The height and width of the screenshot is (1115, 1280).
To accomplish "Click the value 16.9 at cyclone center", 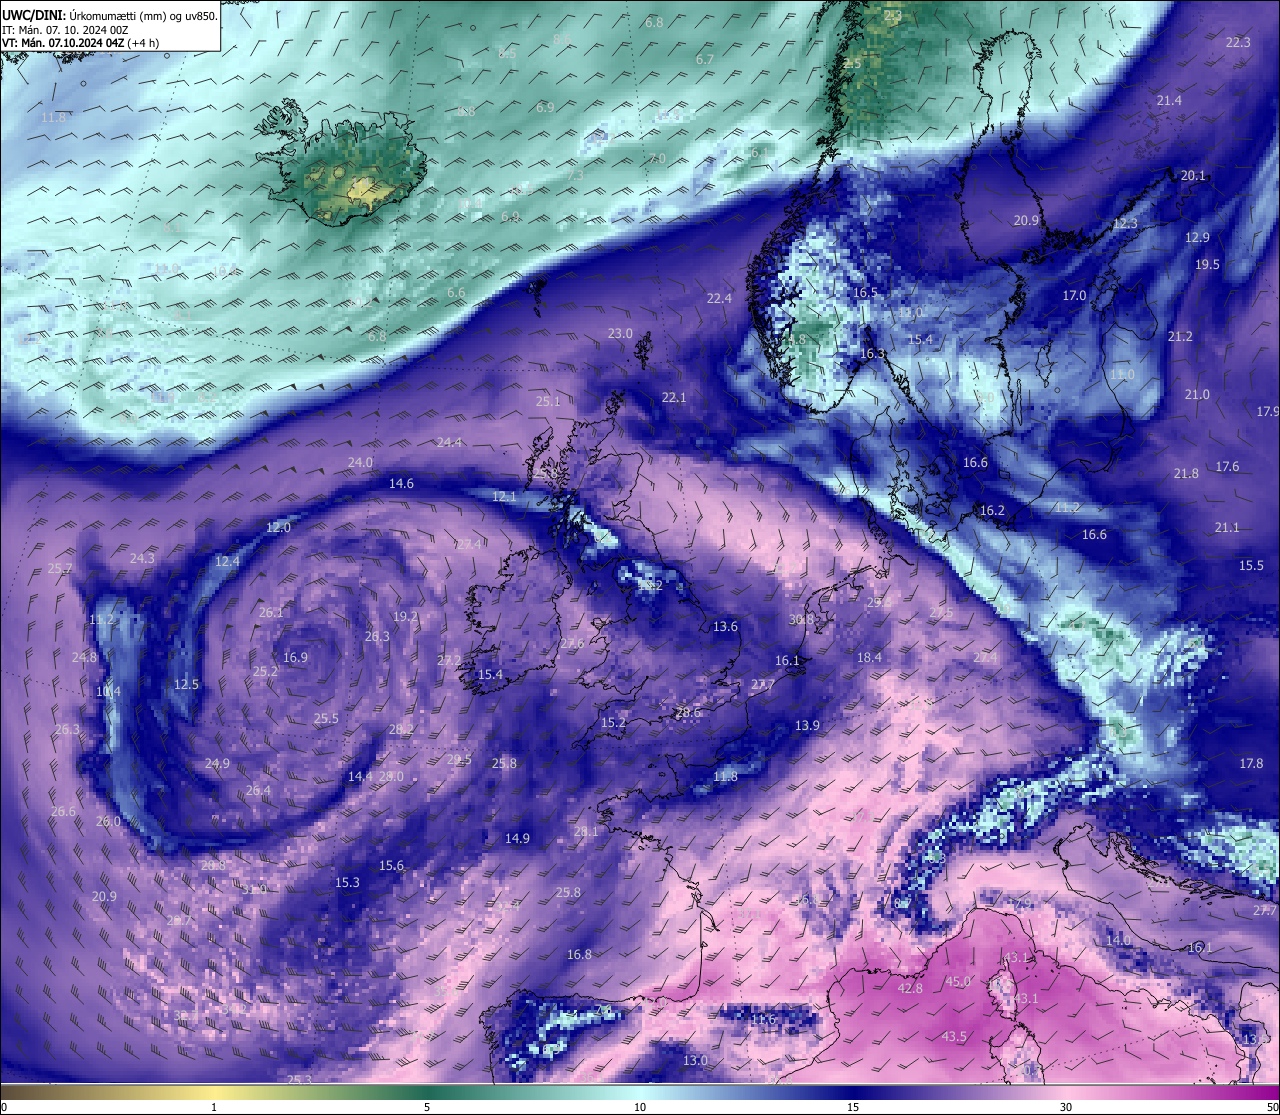I will [x=295, y=657].
